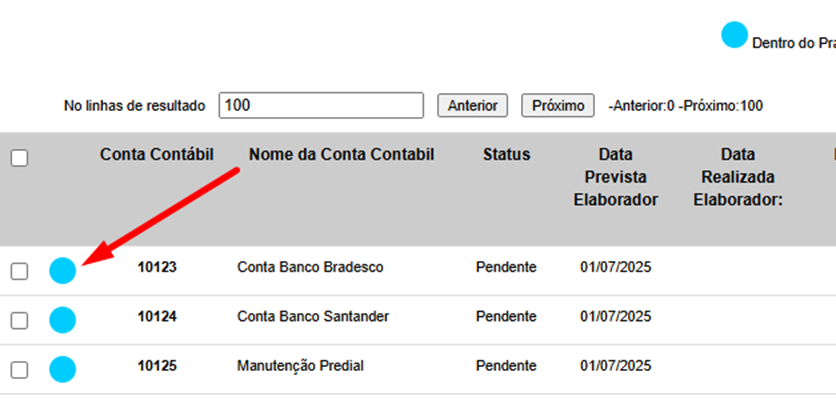
Task: Check the box for Conta Banco Bradesco
Action: pos(20,271)
